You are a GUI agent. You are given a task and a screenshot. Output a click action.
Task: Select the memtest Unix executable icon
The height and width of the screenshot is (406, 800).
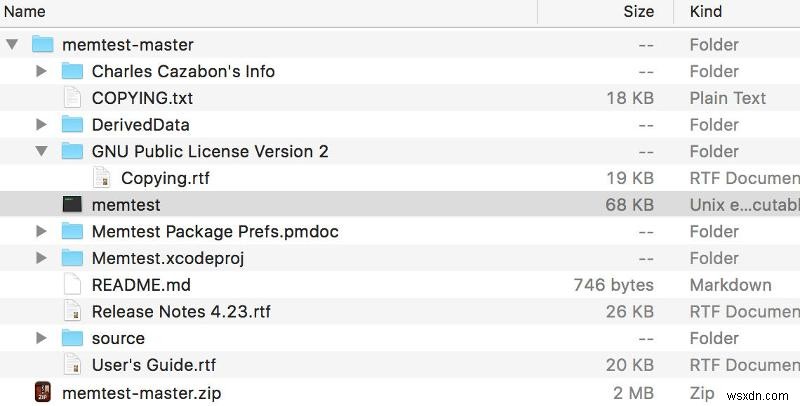pyautogui.click(x=72, y=204)
